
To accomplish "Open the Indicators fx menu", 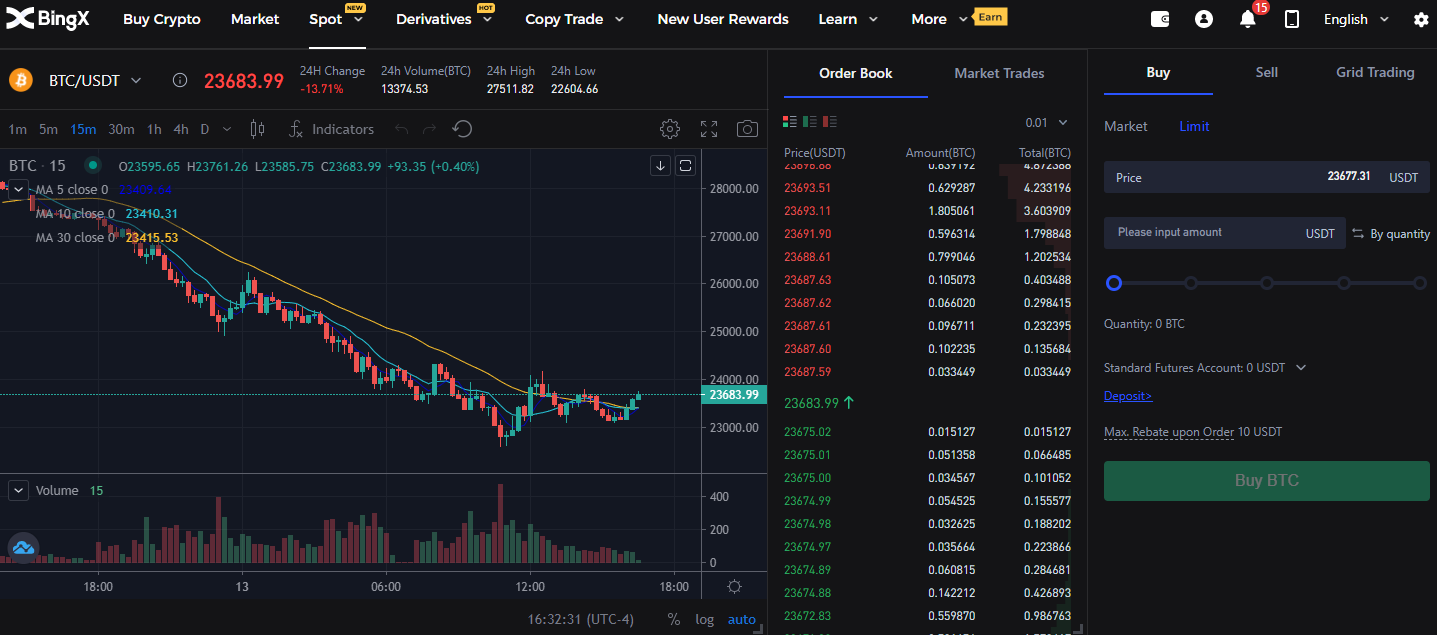I will [x=331, y=129].
